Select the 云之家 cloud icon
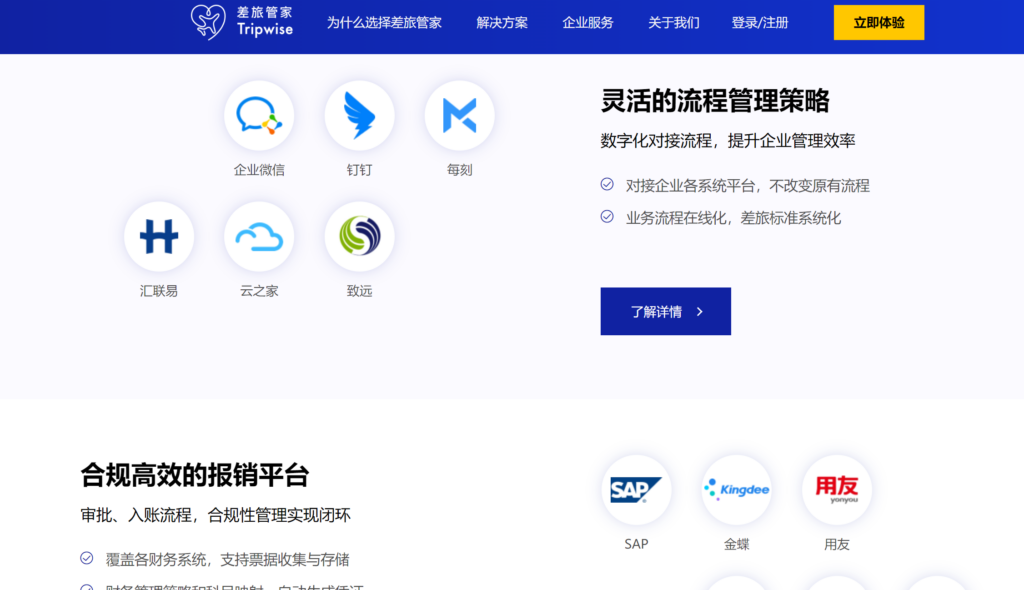The height and width of the screenshot is (590, 1024). (259, 237)
